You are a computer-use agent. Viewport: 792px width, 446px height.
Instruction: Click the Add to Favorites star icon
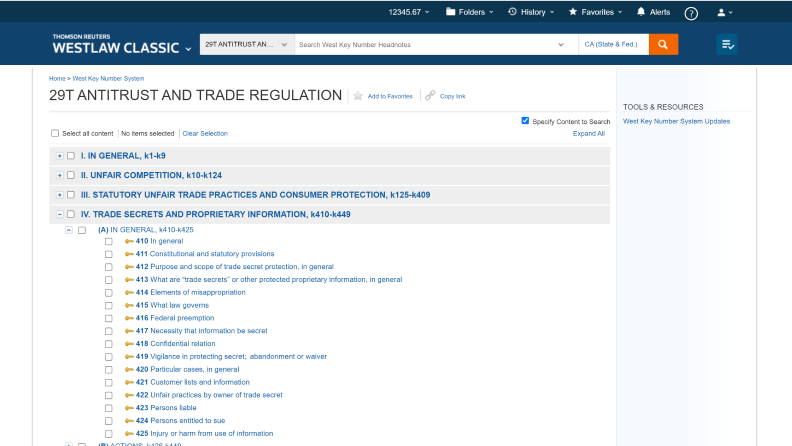[358, 96]
